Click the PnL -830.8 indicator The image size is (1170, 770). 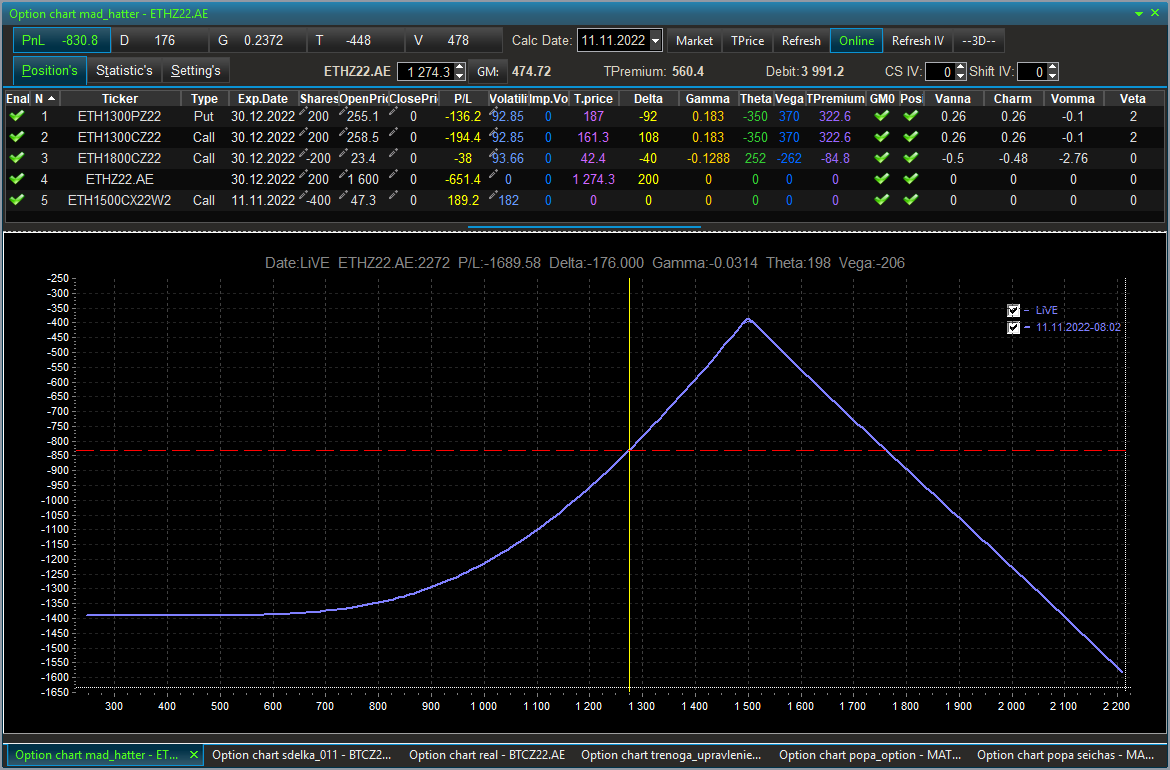(x=61, y=40)
